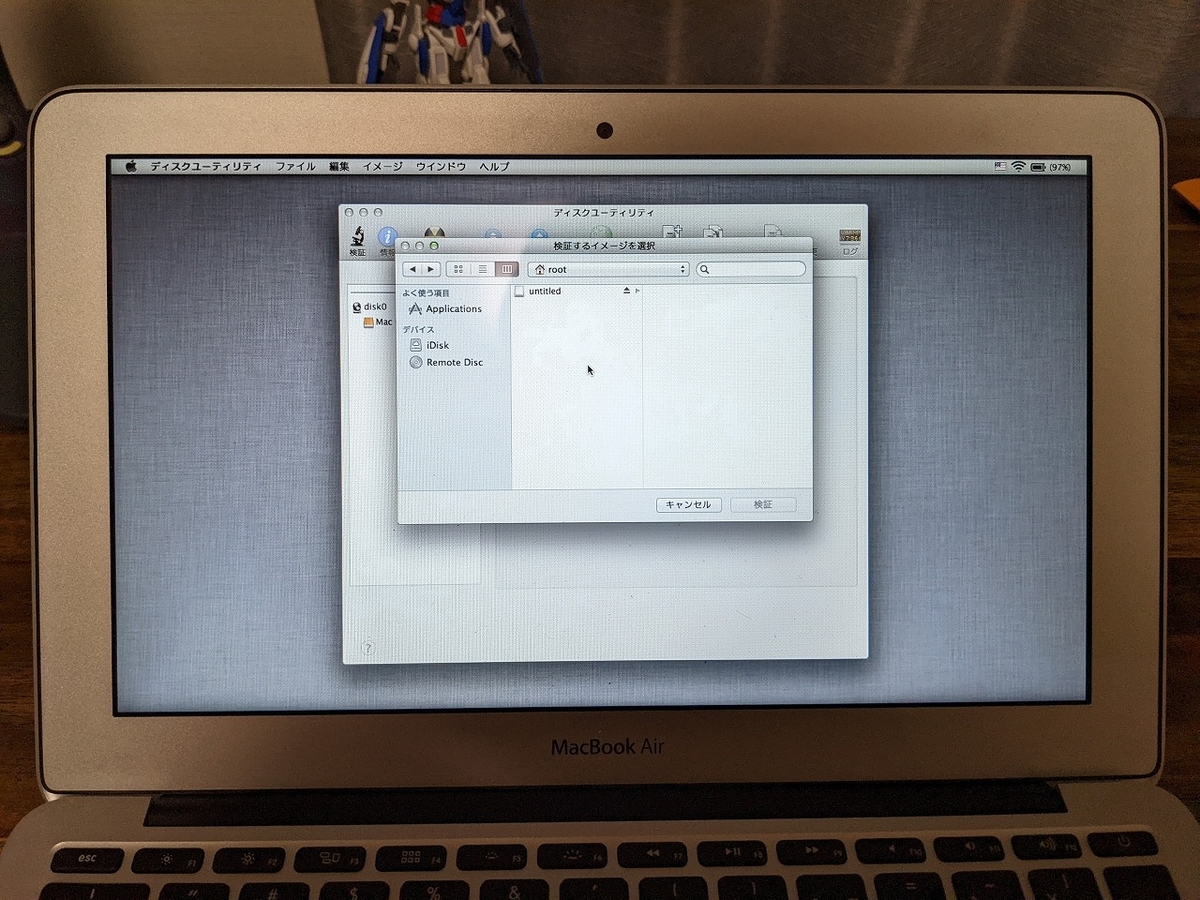The width and height of the screenshot is (1200, 900).
Task: Select the untitled volume in column list
Action: 577,291
